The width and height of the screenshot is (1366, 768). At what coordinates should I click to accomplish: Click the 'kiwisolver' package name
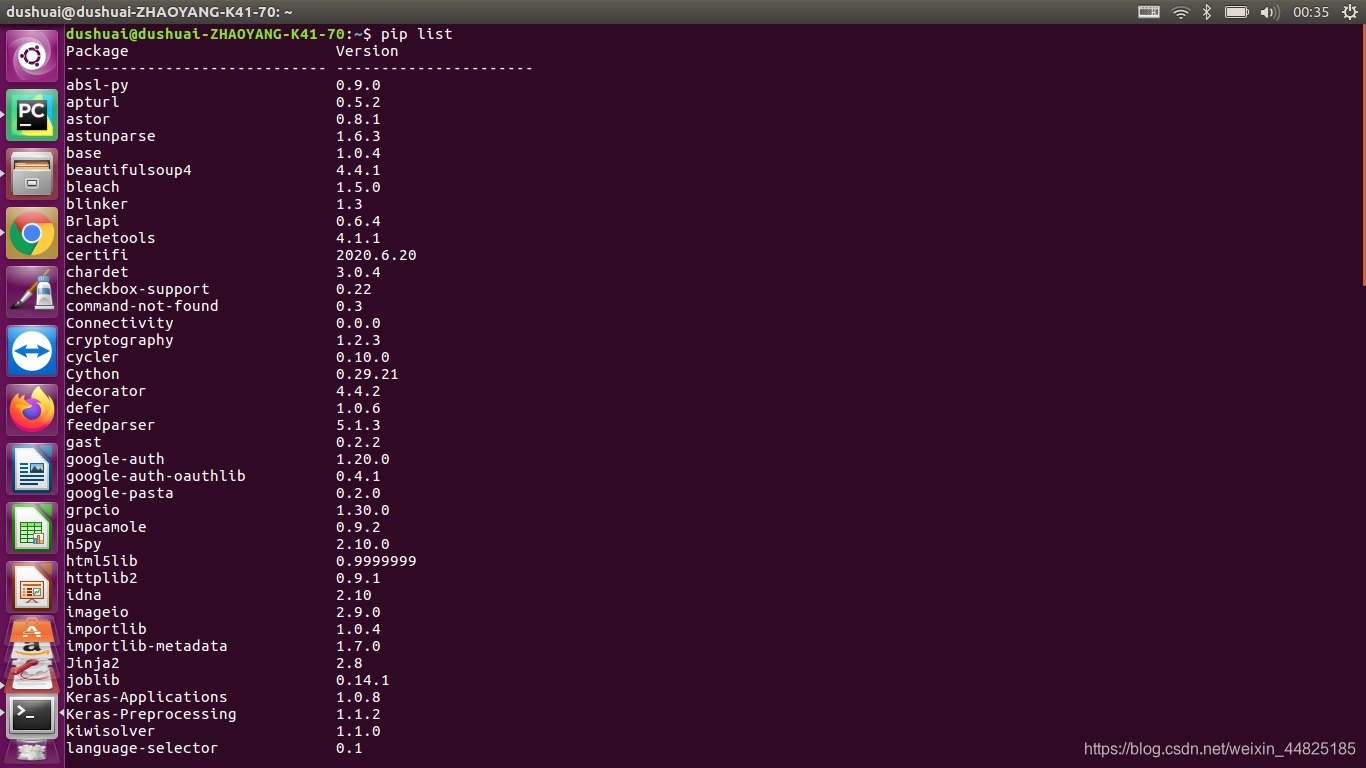click(x=111, y=731)
